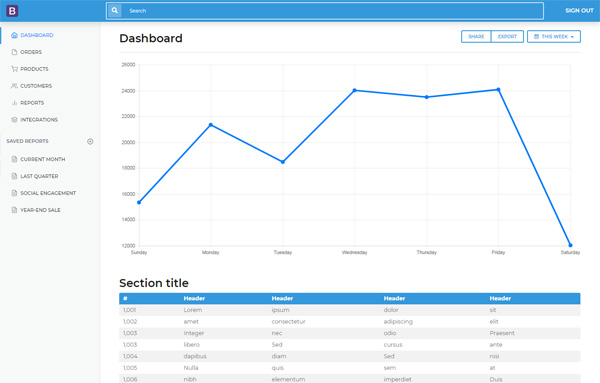Open Reports from the sidebar

click(32, 103)
